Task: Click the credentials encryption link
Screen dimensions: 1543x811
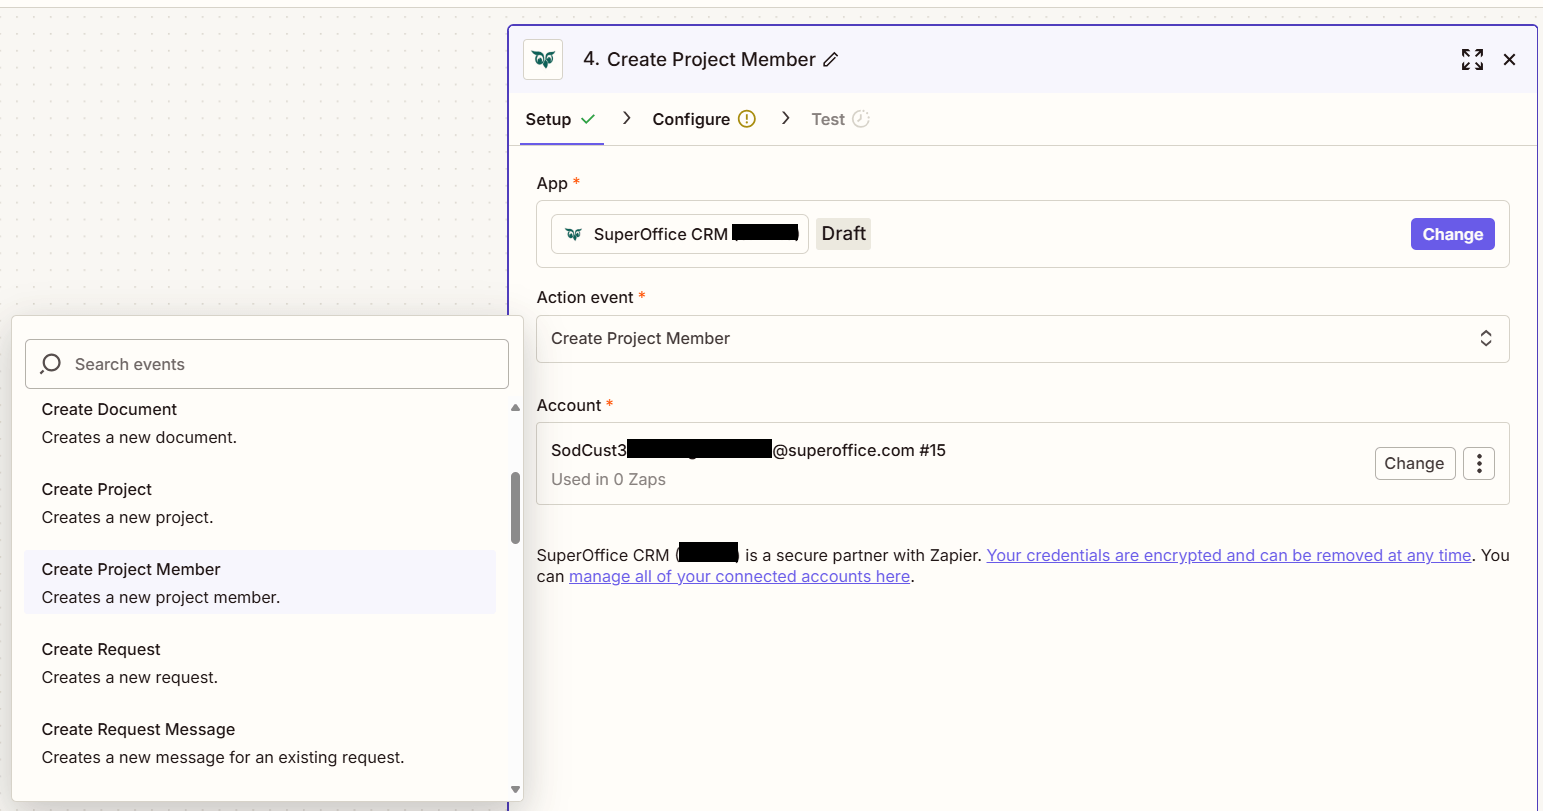Action: point(1227,555)
